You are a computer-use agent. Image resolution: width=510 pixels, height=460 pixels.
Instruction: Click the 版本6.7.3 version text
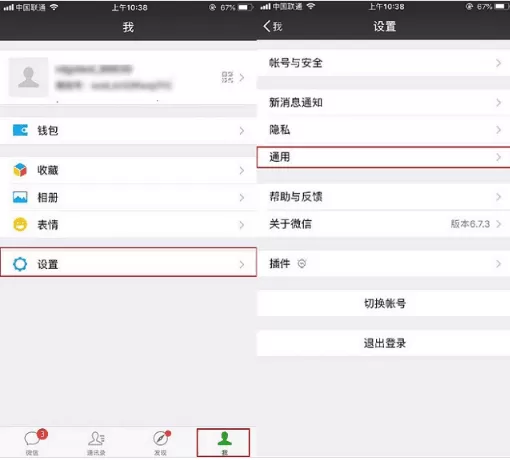[x=470, y=224]
